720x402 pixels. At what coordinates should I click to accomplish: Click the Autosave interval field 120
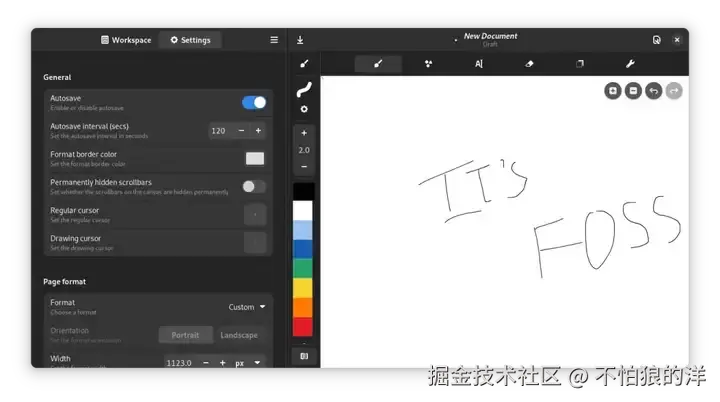coord(220,131)
